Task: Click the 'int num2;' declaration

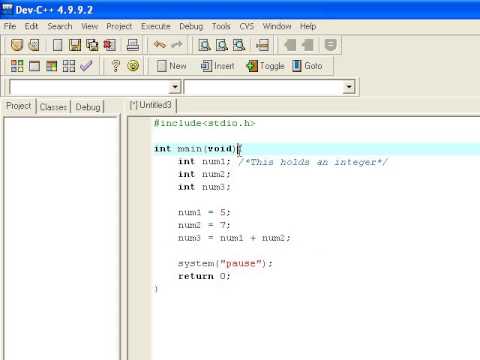Action: (204, 174)
